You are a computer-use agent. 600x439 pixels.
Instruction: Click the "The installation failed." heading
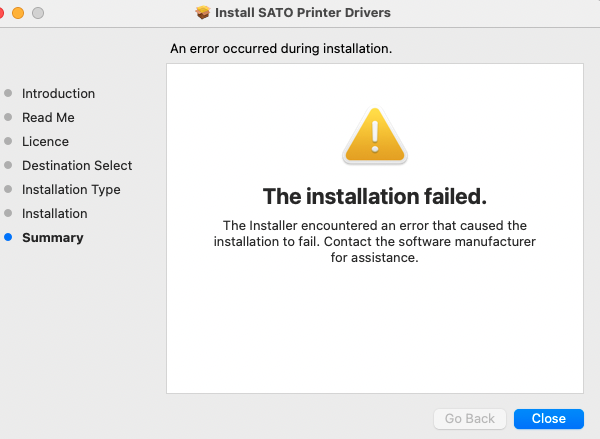coord(374,195)
